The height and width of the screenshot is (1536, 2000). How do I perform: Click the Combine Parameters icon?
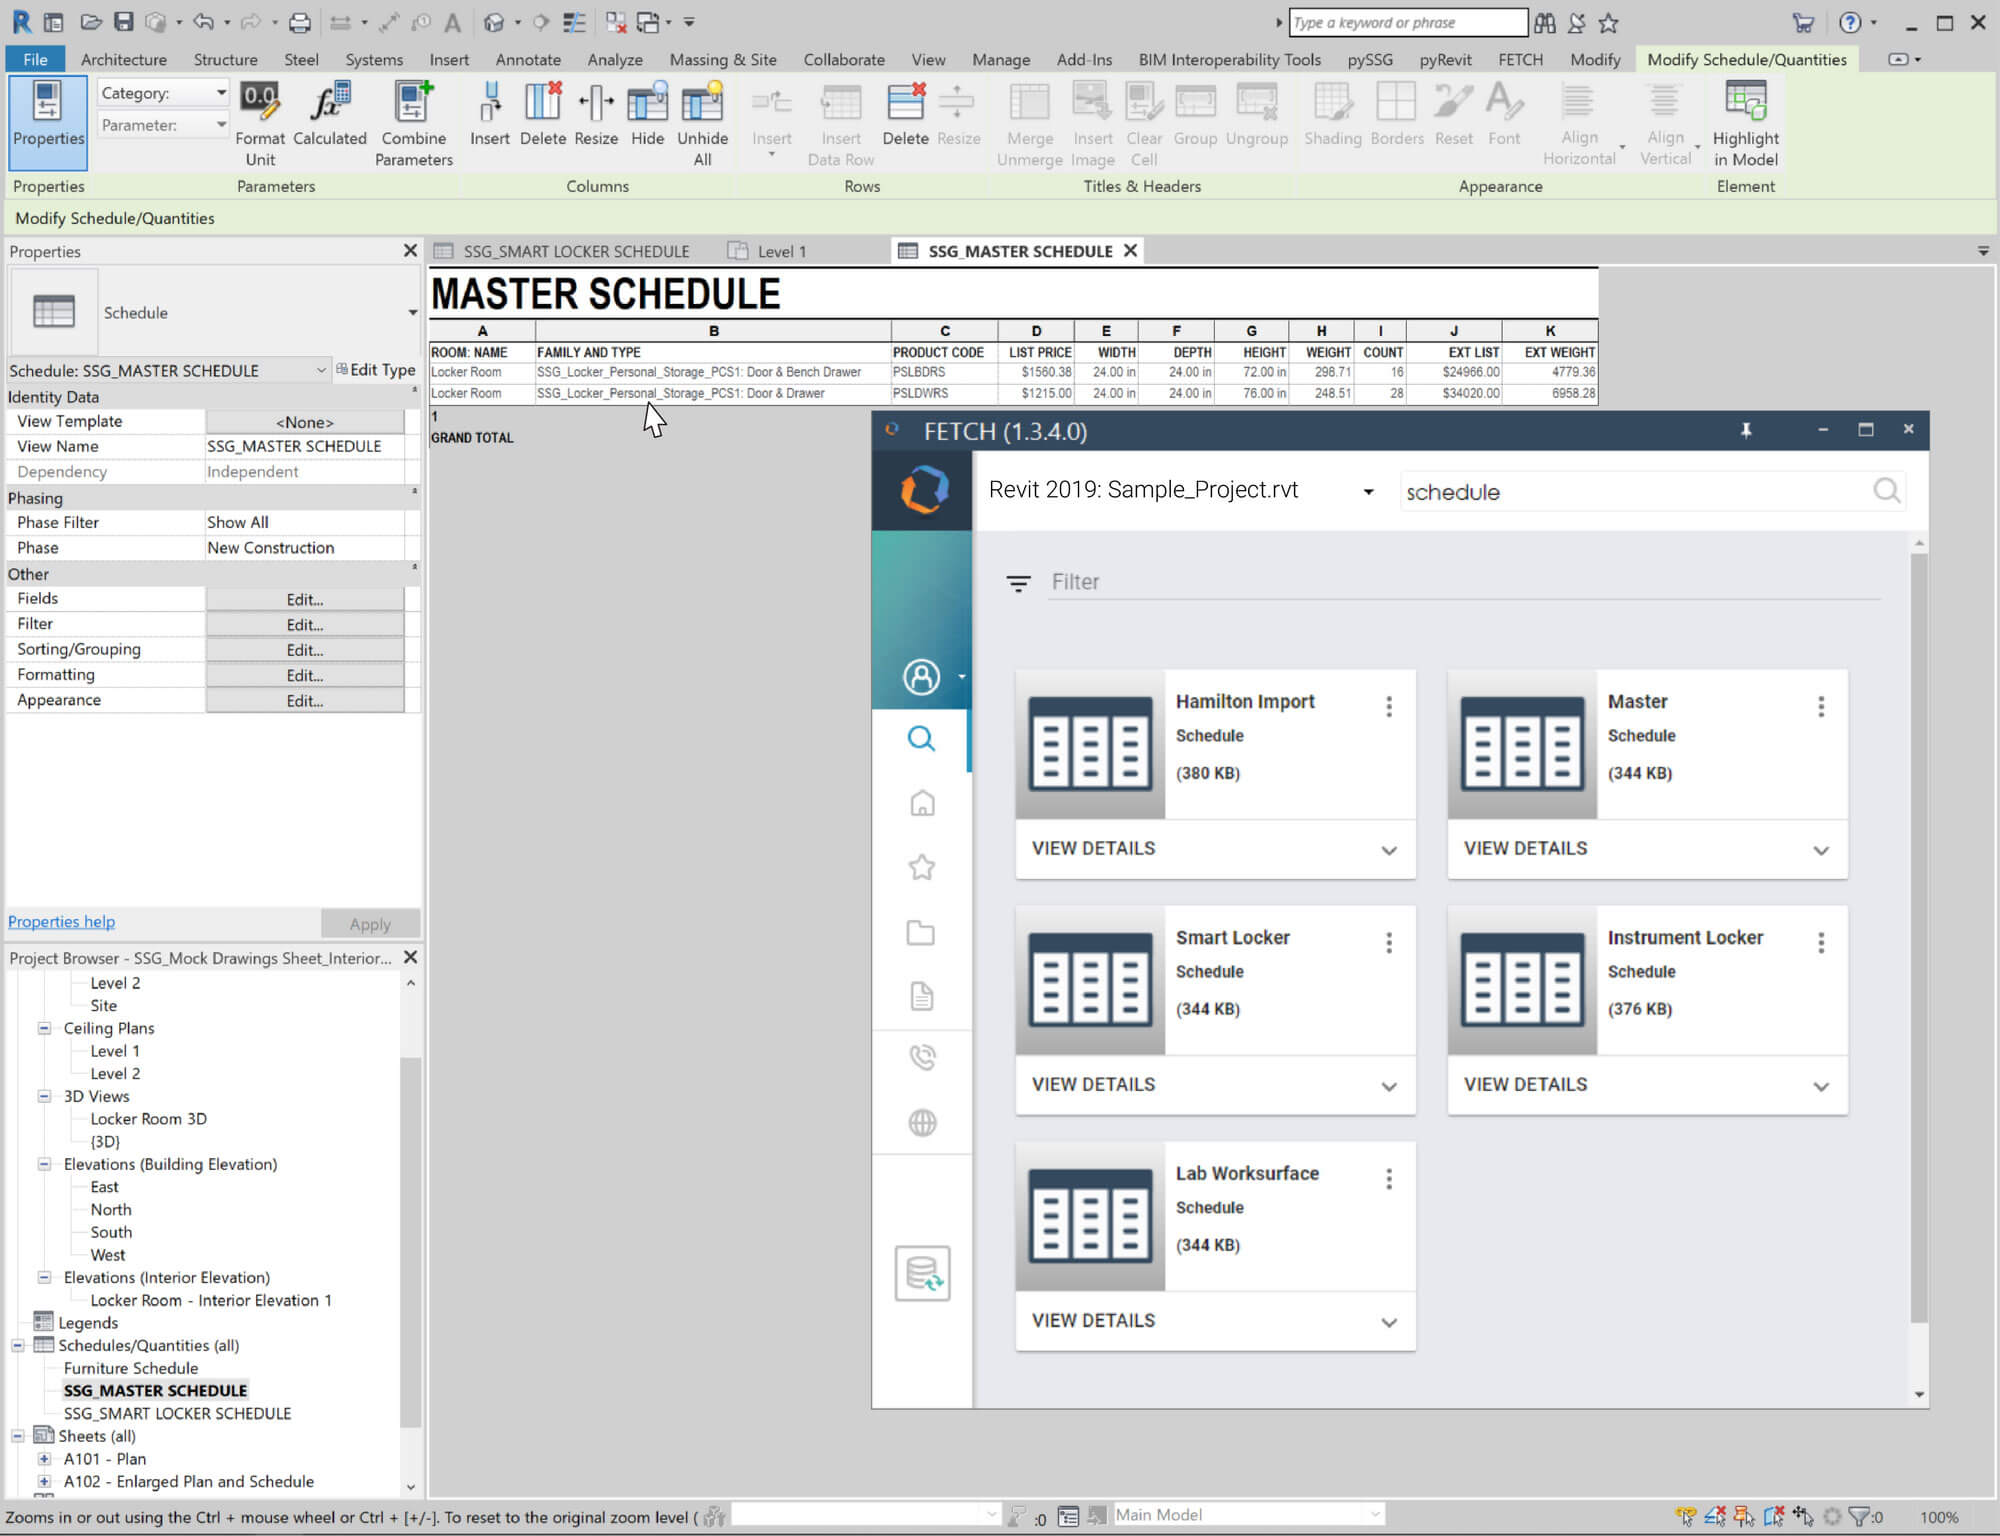pos(413,101)
